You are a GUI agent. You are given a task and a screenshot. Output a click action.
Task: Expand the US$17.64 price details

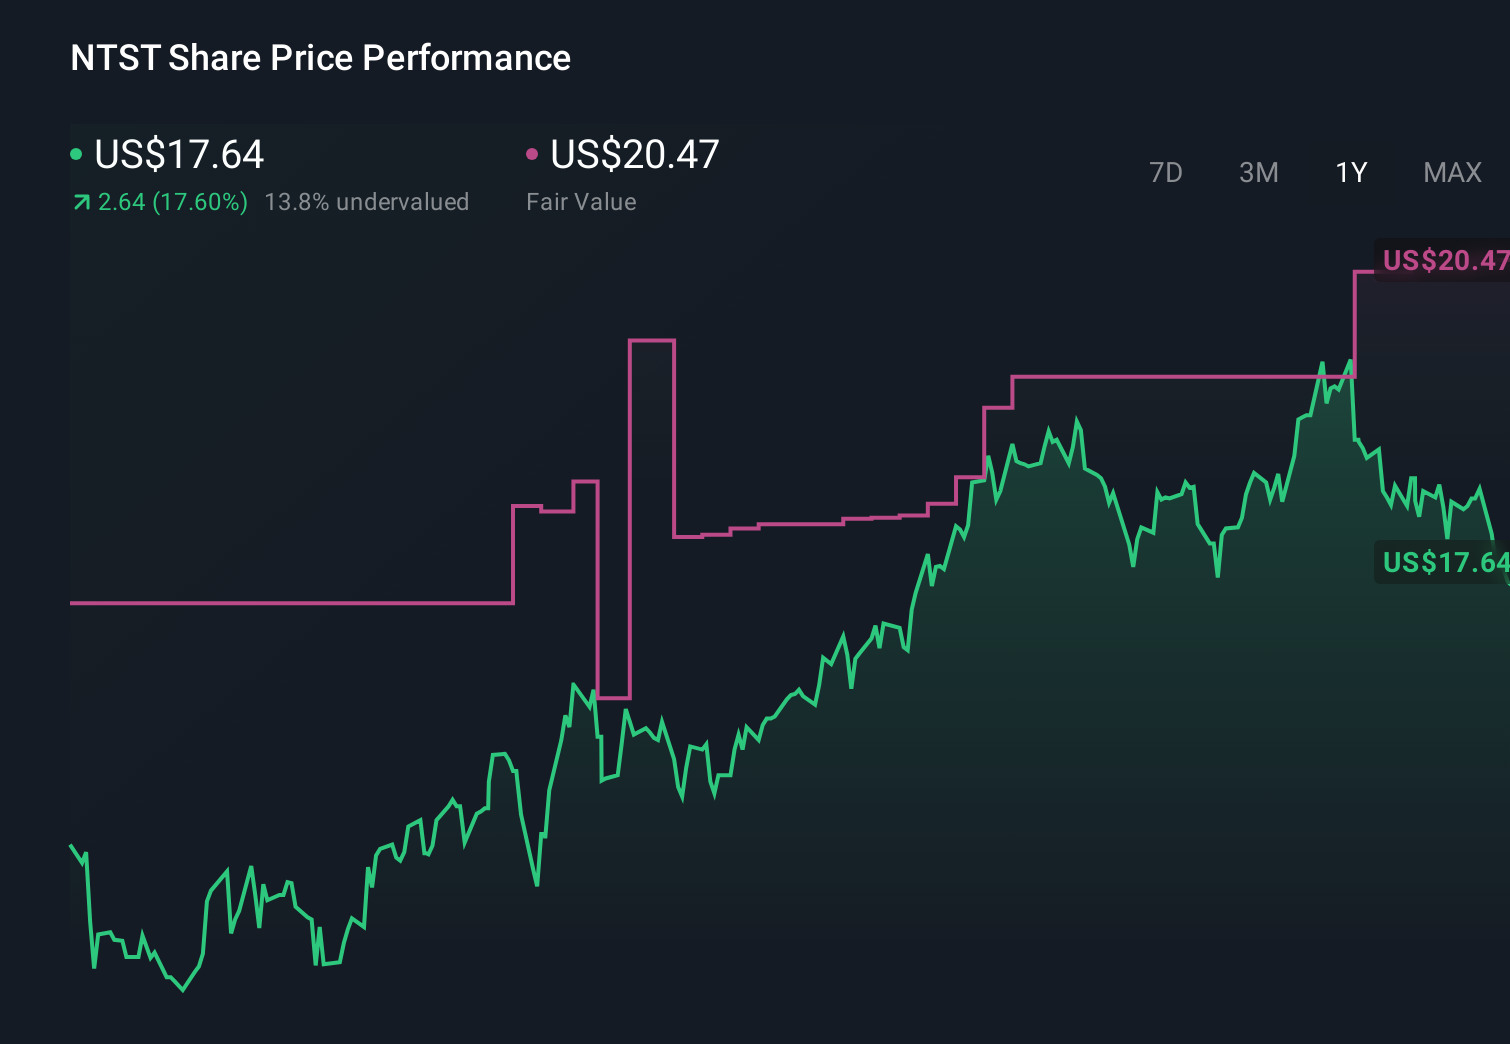coord(178,155)
